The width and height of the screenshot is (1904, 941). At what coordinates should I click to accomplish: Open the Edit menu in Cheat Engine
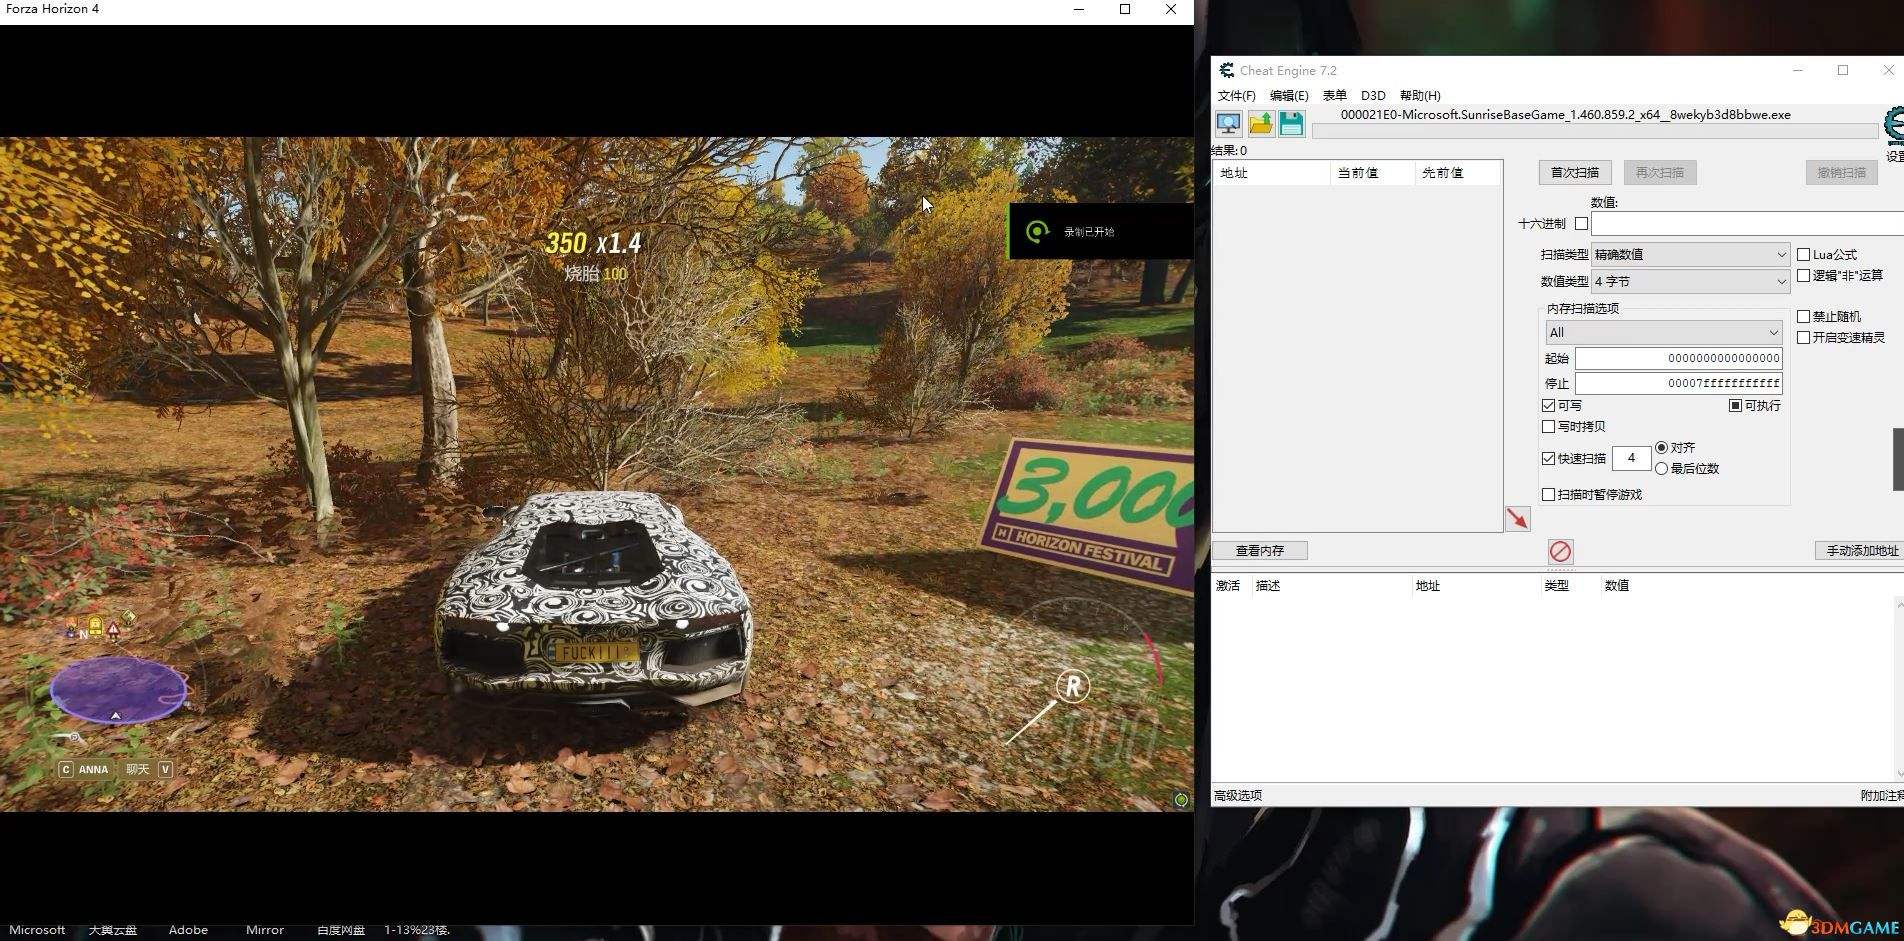click(1289, 96)
